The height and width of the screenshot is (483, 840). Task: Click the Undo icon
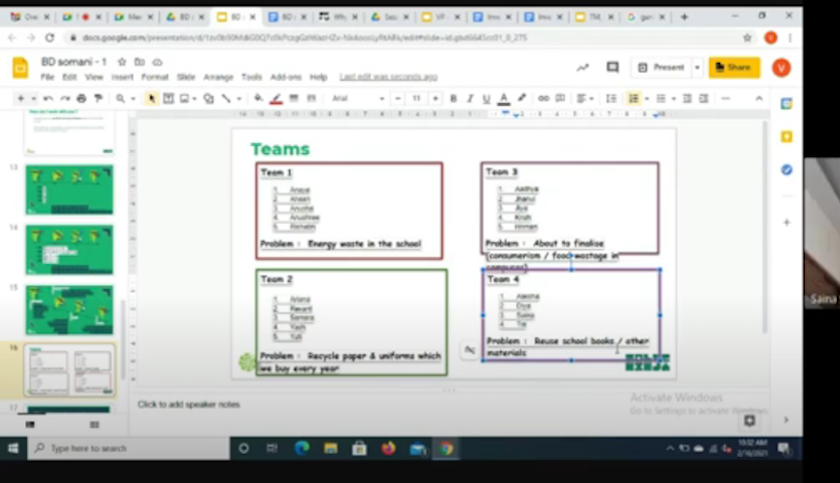click(48, 99)
